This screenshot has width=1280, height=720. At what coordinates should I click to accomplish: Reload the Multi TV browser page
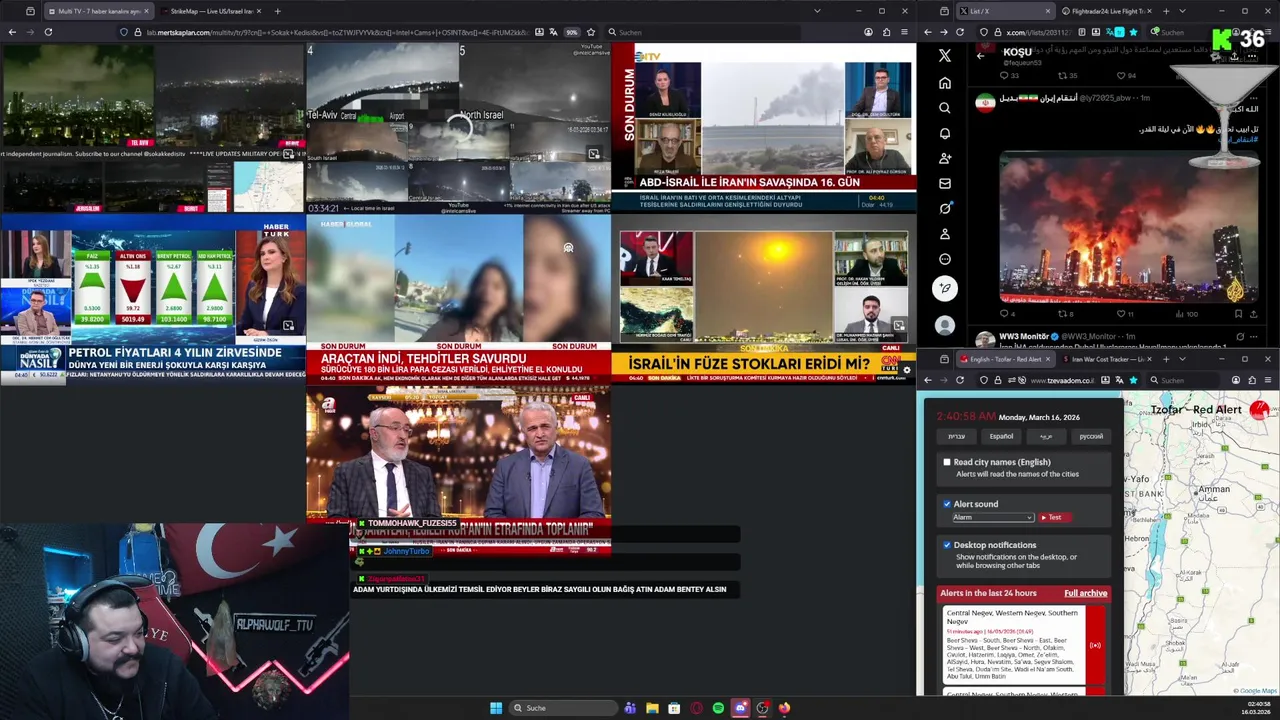coord(48,32)
